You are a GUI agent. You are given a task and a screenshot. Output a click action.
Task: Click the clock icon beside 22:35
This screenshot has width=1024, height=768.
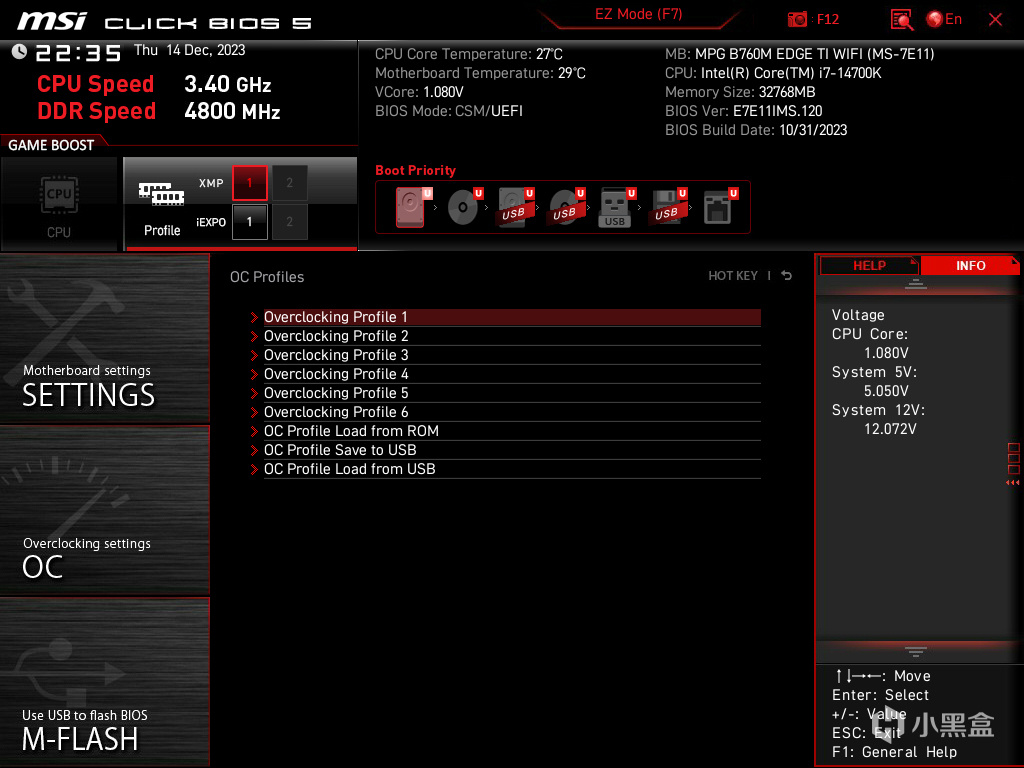point(19,52)
